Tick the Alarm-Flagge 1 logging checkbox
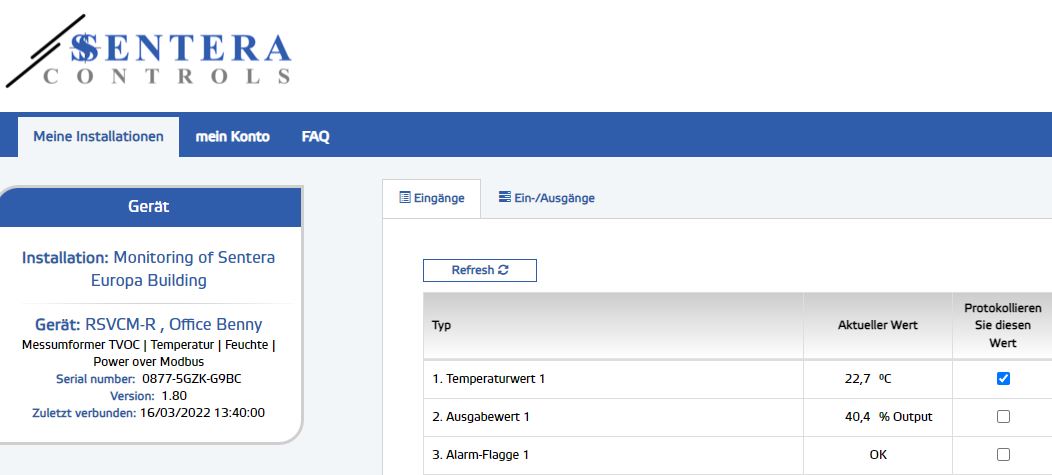This screenshot has width=1052, height=475. pos(1003,454)
